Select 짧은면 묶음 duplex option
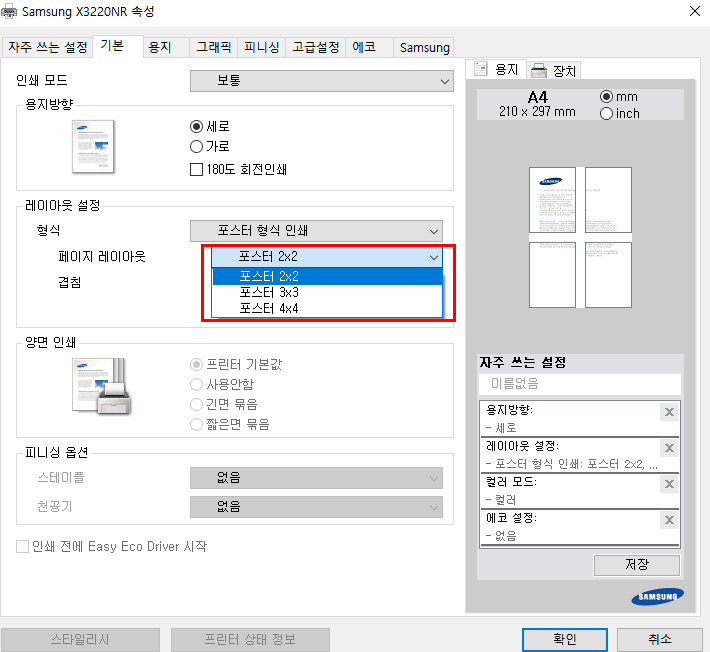This screenshot has width=710, height=652. 196,424
